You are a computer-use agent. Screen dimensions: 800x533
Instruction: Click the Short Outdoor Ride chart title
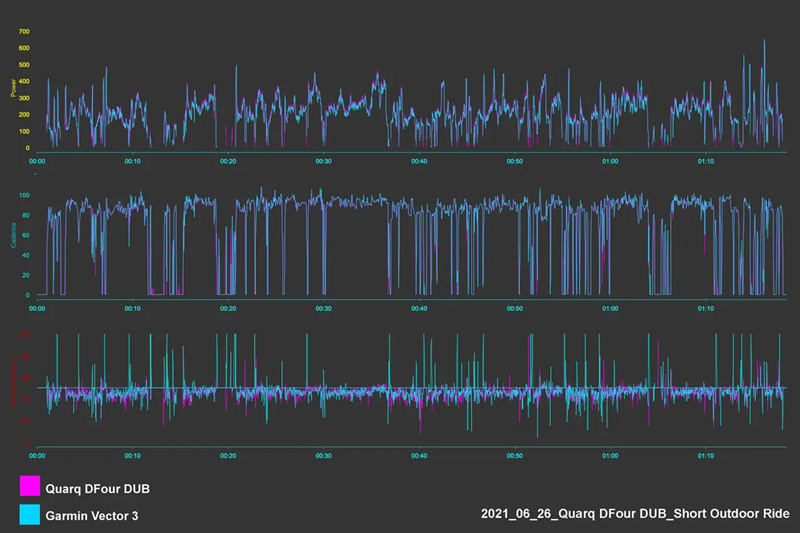(x=635, y=514)
